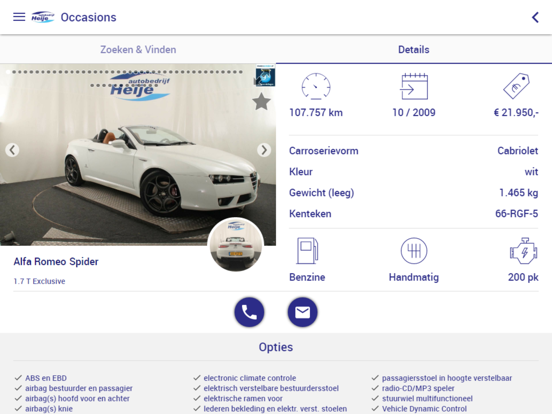The image size is (552, 414).
Task: Click the Kleur label
Action: (301, 172)
